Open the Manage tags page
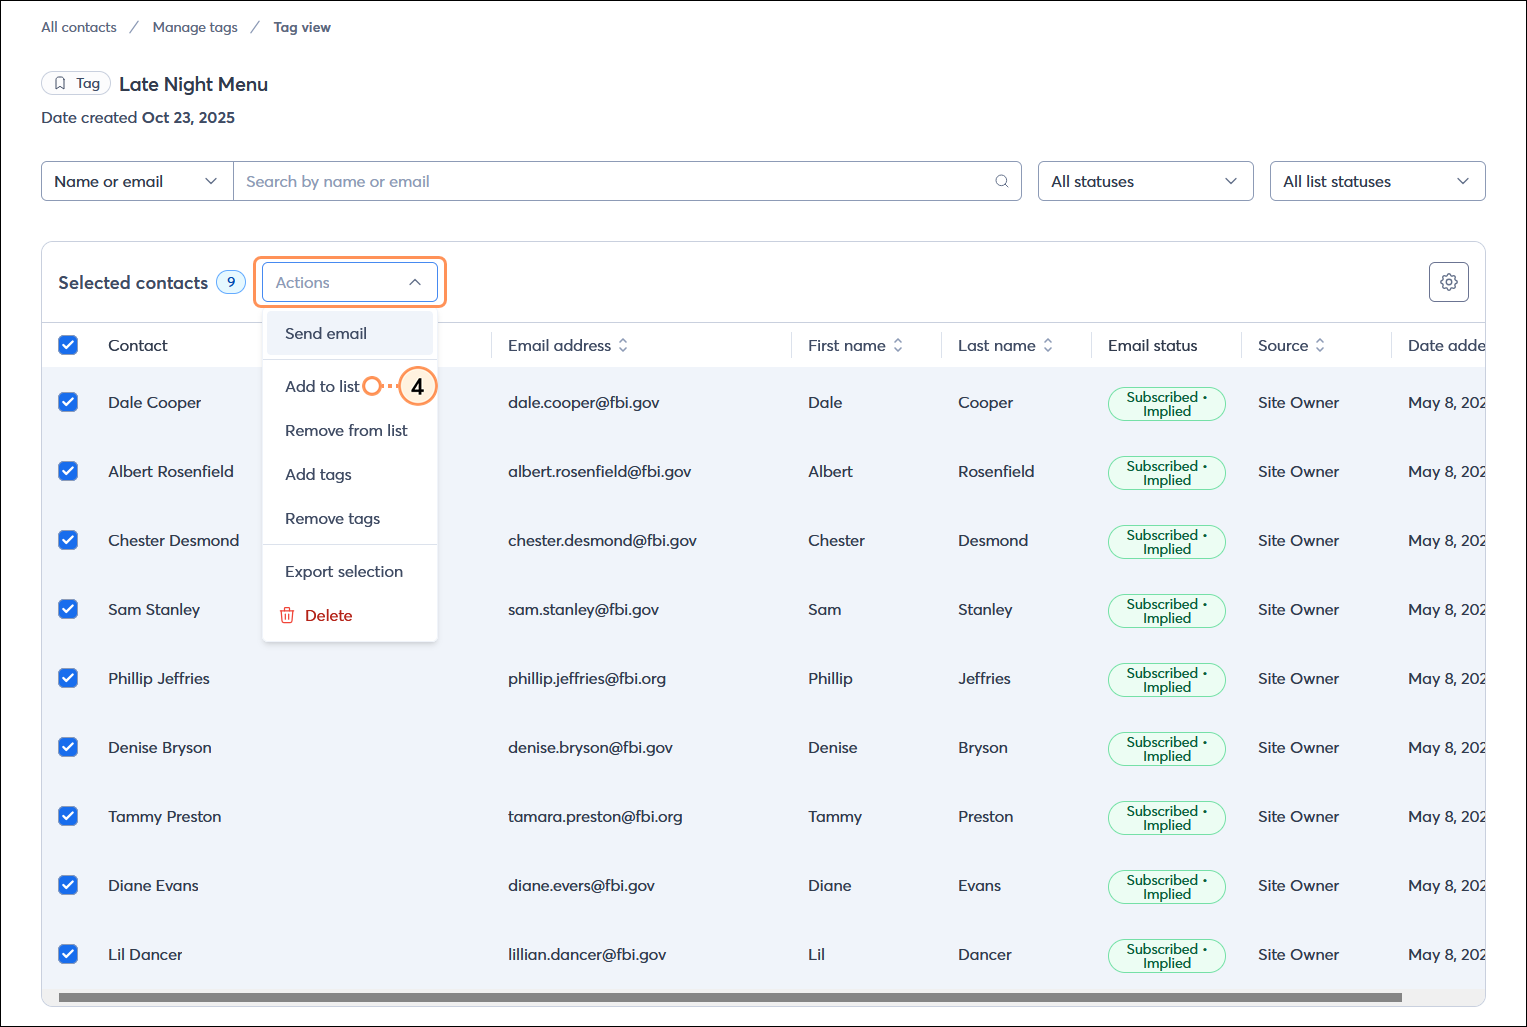Screen dimensions: 1527x1027 click(x=195, y=27)
